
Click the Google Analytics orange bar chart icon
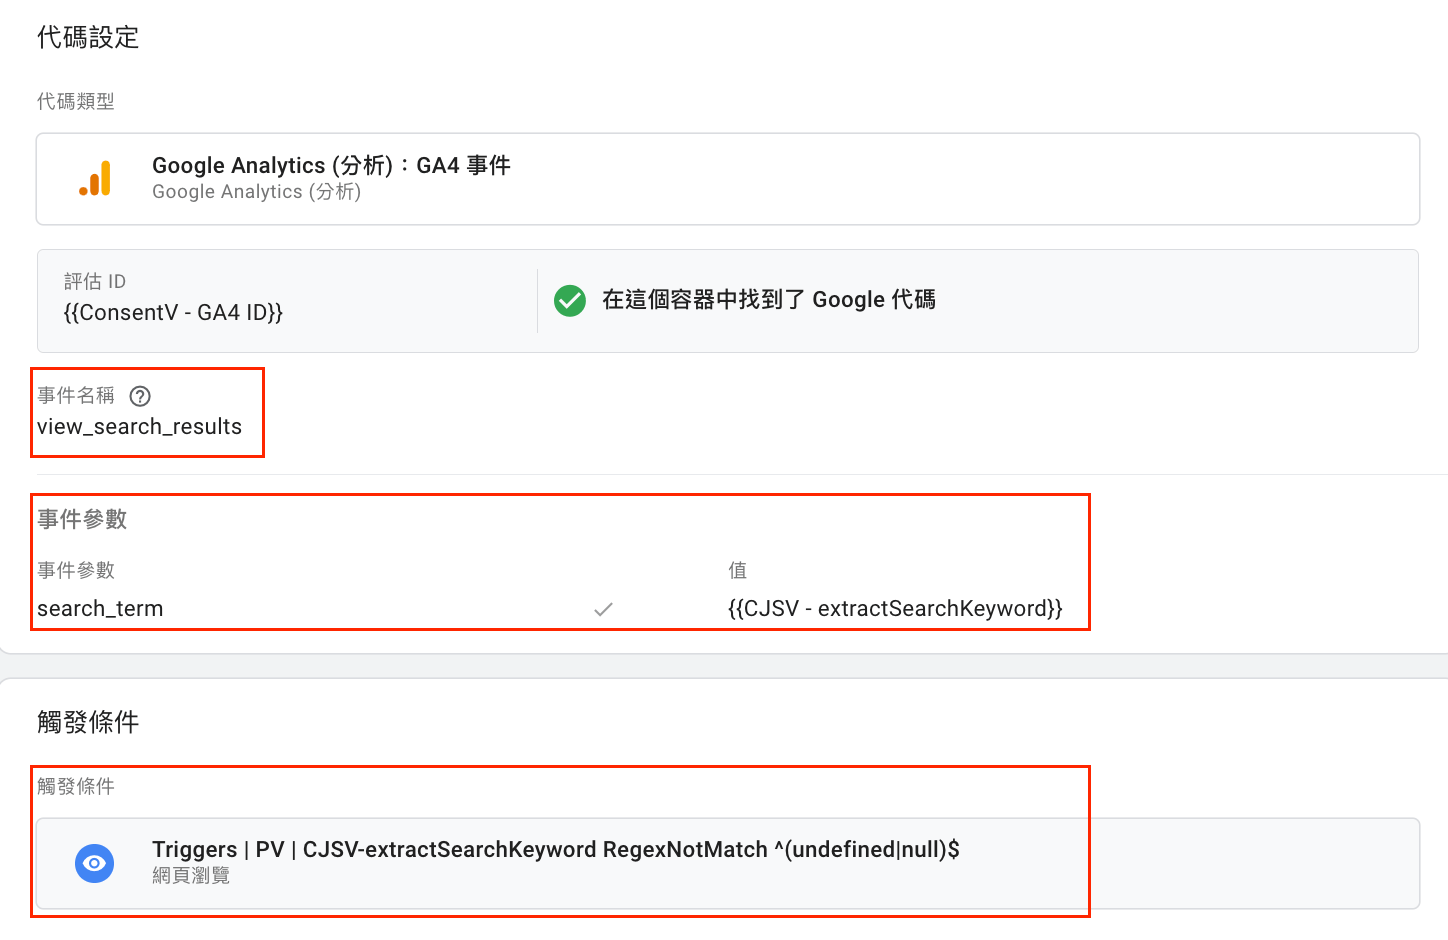tap(95, 179)
